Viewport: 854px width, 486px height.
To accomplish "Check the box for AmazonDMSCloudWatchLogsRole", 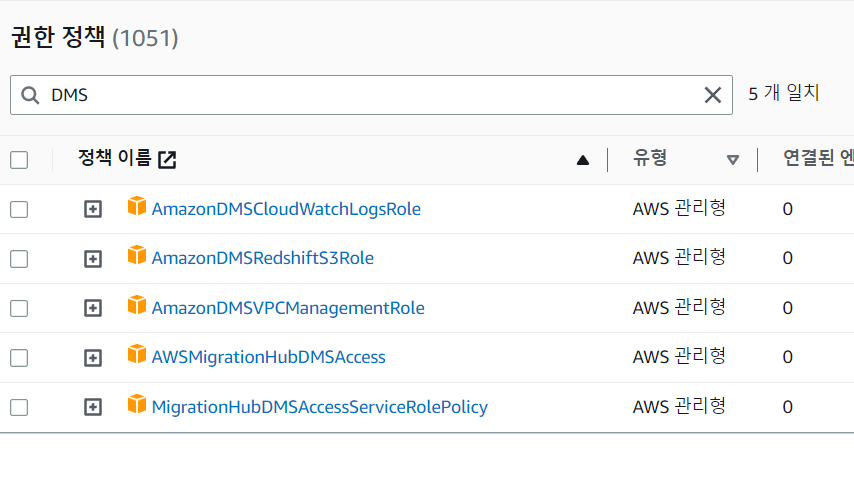I will pos(19,209).
